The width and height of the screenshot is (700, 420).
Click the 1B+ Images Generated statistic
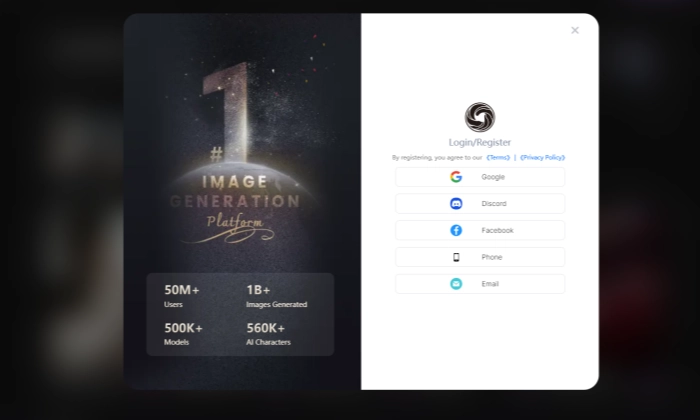pyautogui.click(x=276, y=296)
